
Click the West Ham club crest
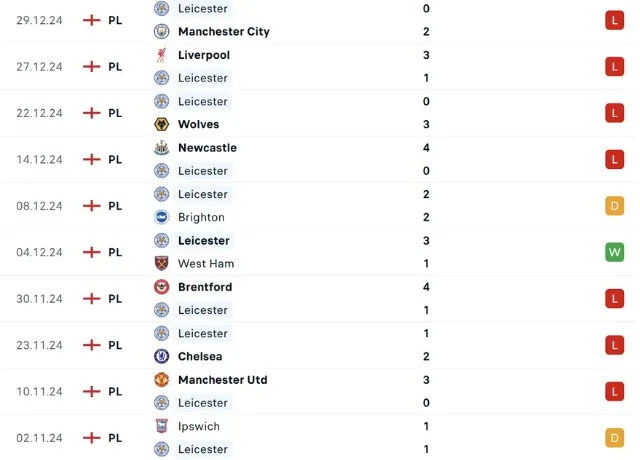pos(161,263)
